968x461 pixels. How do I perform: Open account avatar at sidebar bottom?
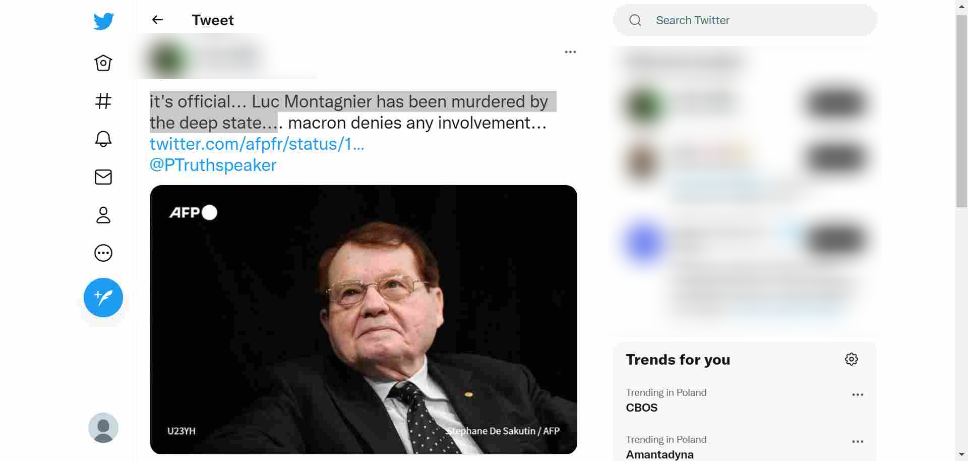coord(103,428)
